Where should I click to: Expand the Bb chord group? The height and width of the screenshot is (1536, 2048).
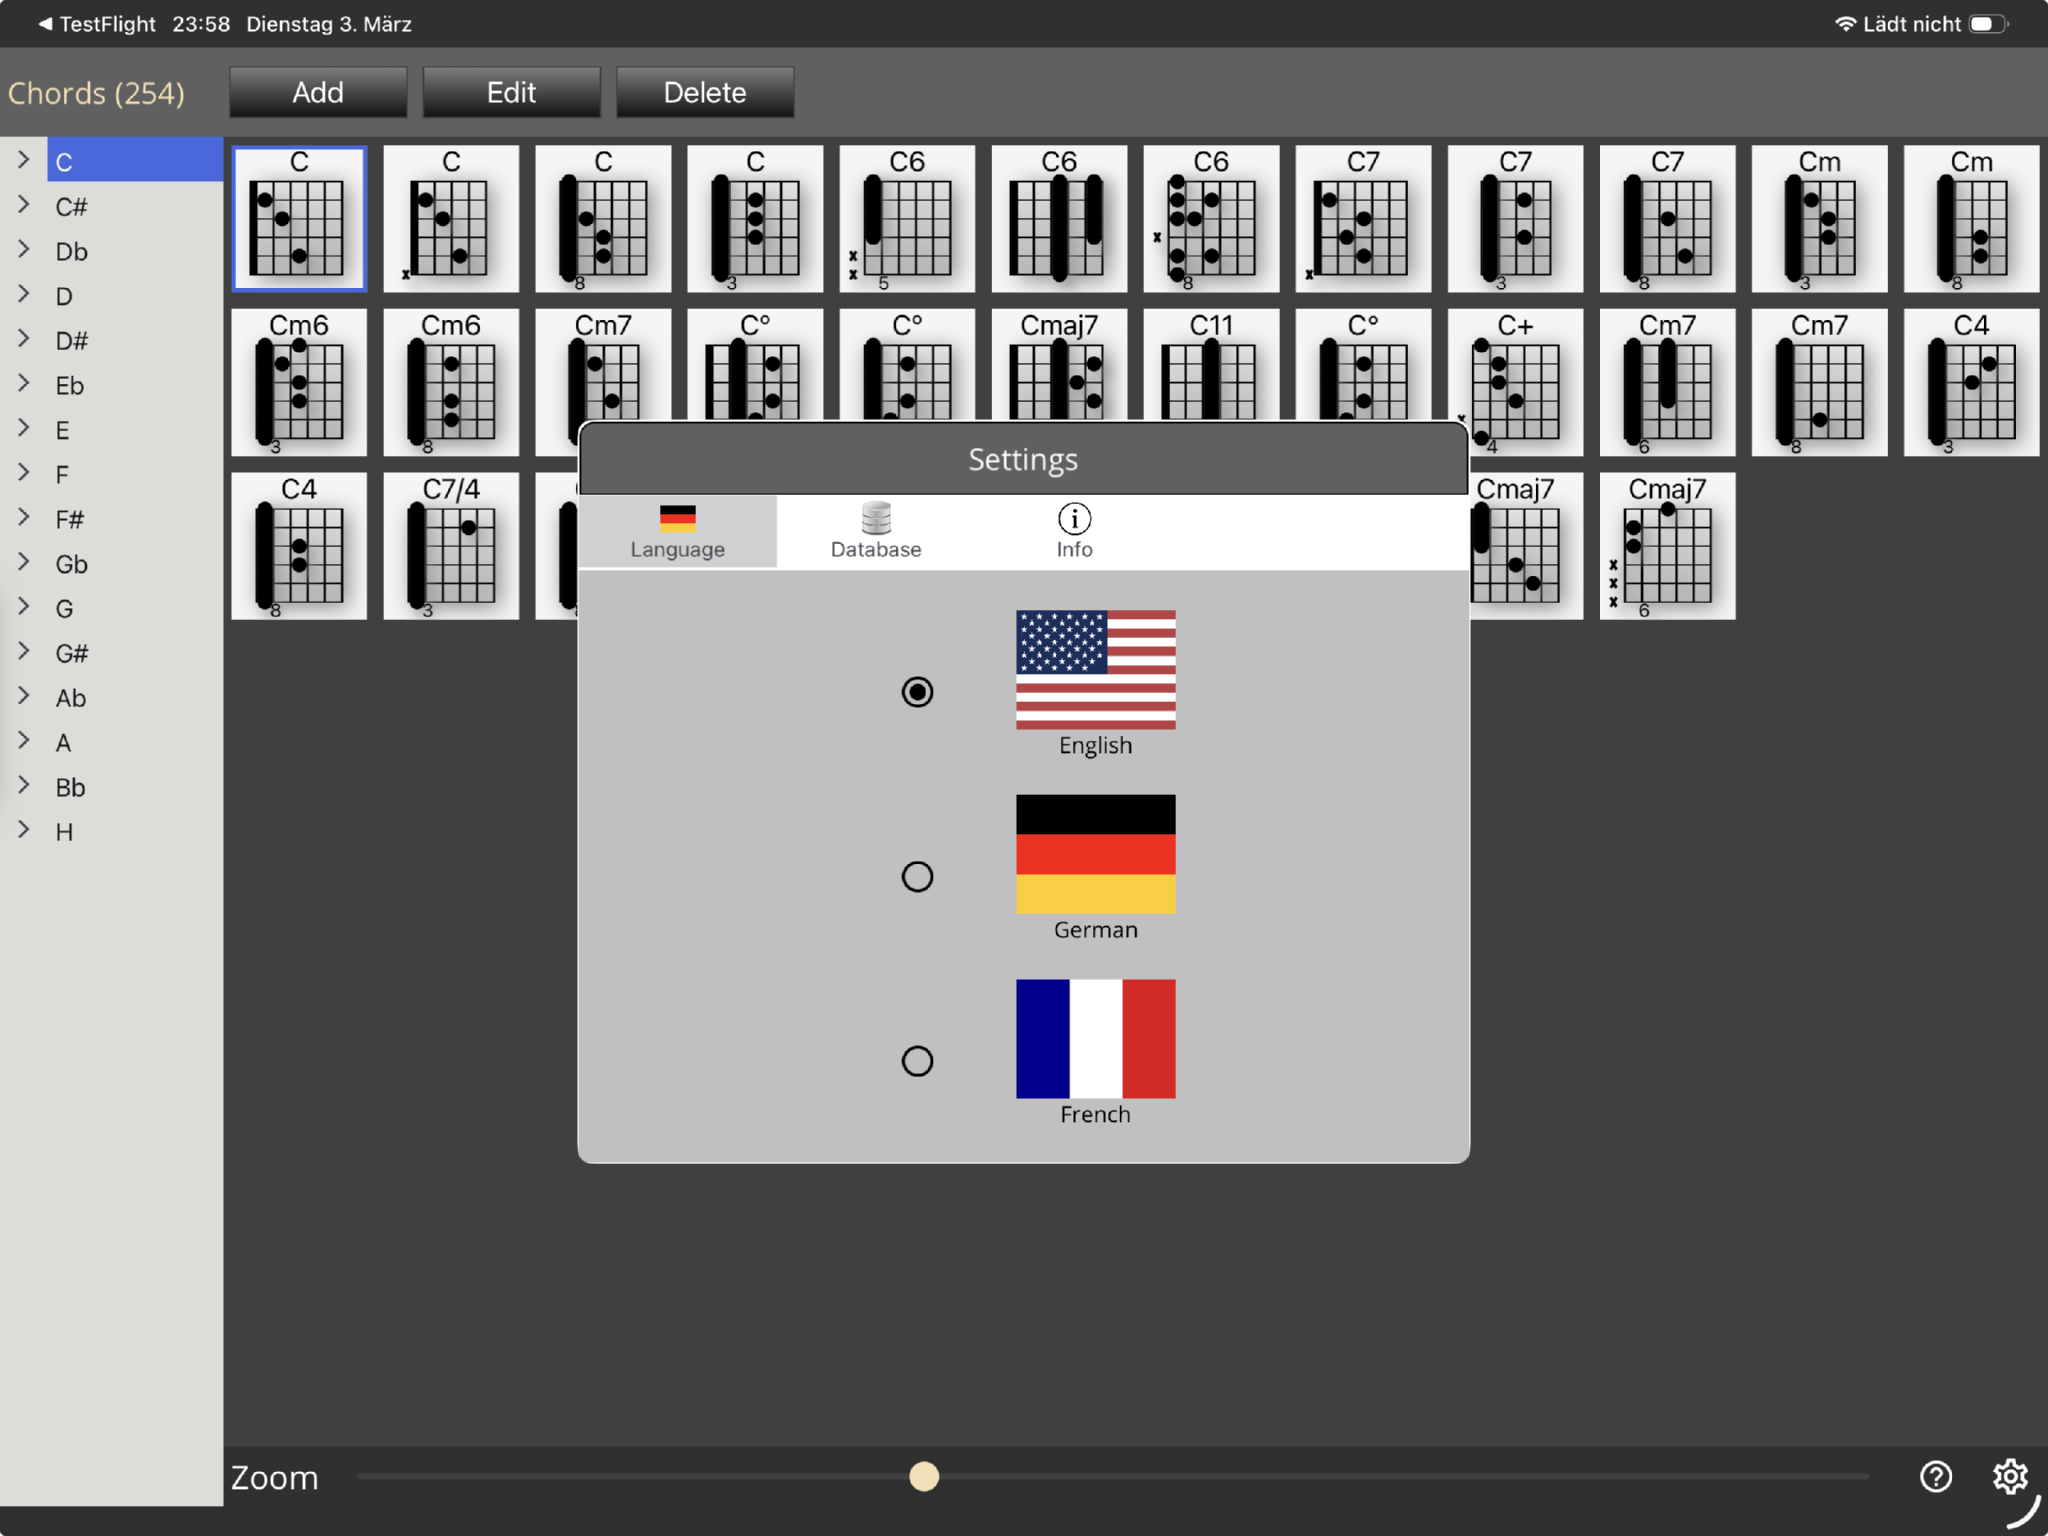click(x=24, y=786)
